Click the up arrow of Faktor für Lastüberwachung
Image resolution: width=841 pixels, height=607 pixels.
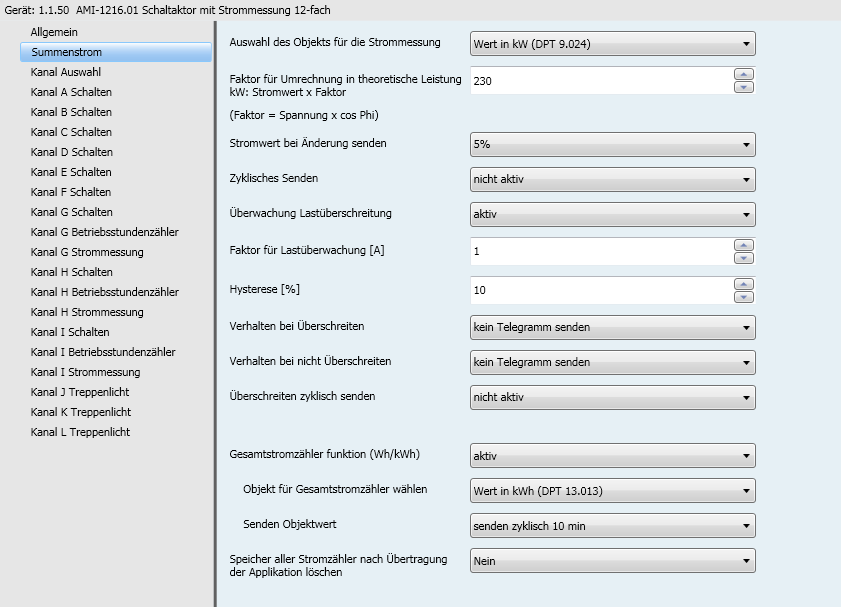[743, 245]
